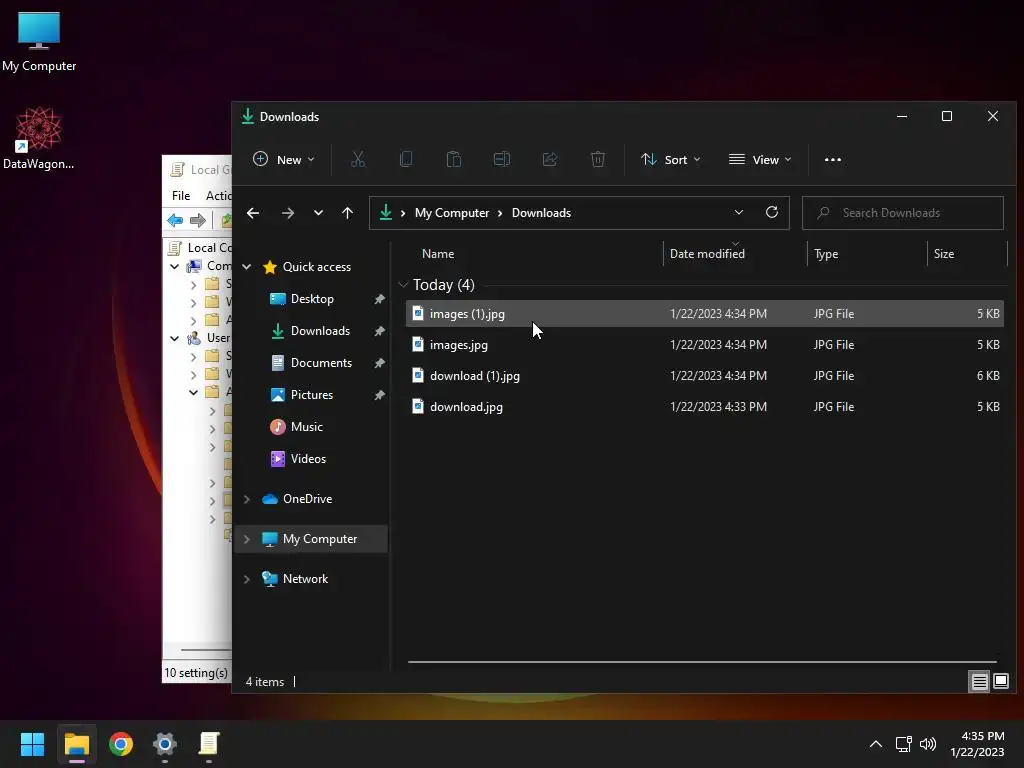Click in the Search Downloads field
The width and height of the screenshot is (1024, 768).
point(903,213)
